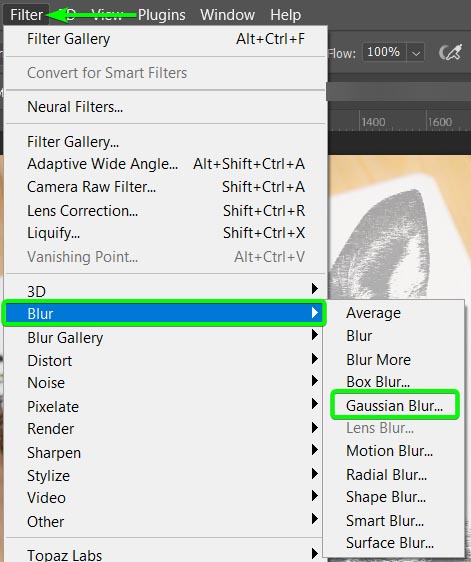Expand the Sharpen submenu

coord(165,452)
